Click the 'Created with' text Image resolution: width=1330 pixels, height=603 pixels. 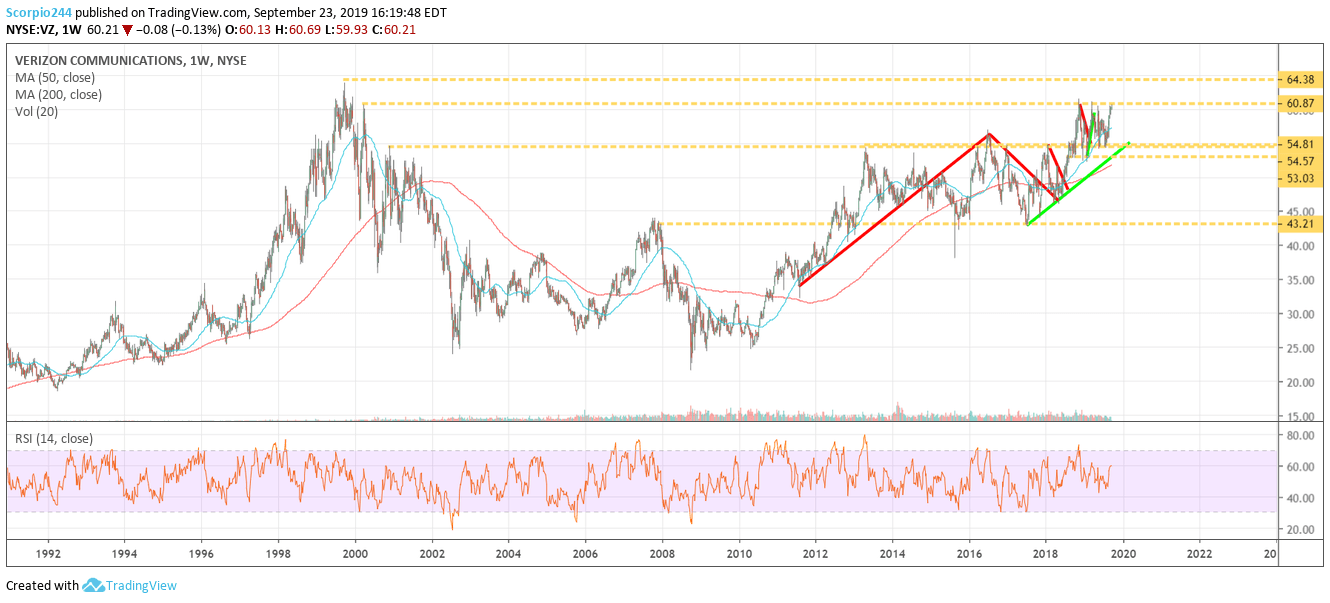coord(42,586)
